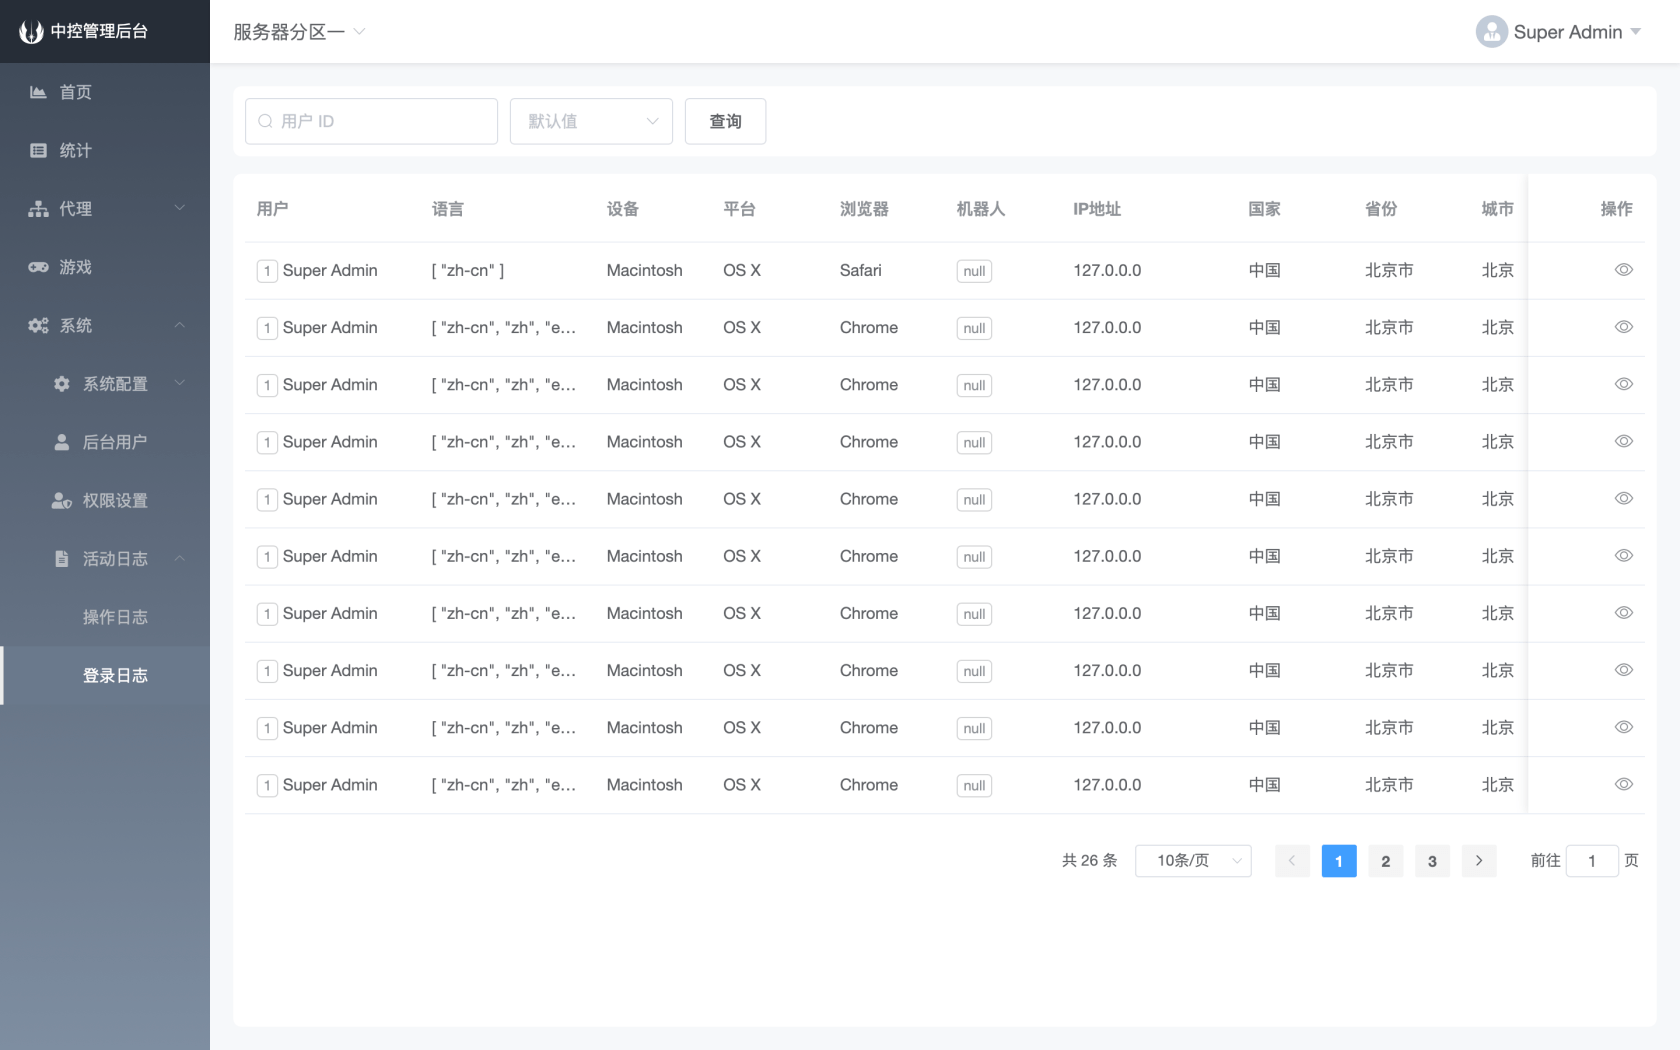The image size is (1680, 1050).
Task: Open the 权限设置 page
Action: (105, 500)
